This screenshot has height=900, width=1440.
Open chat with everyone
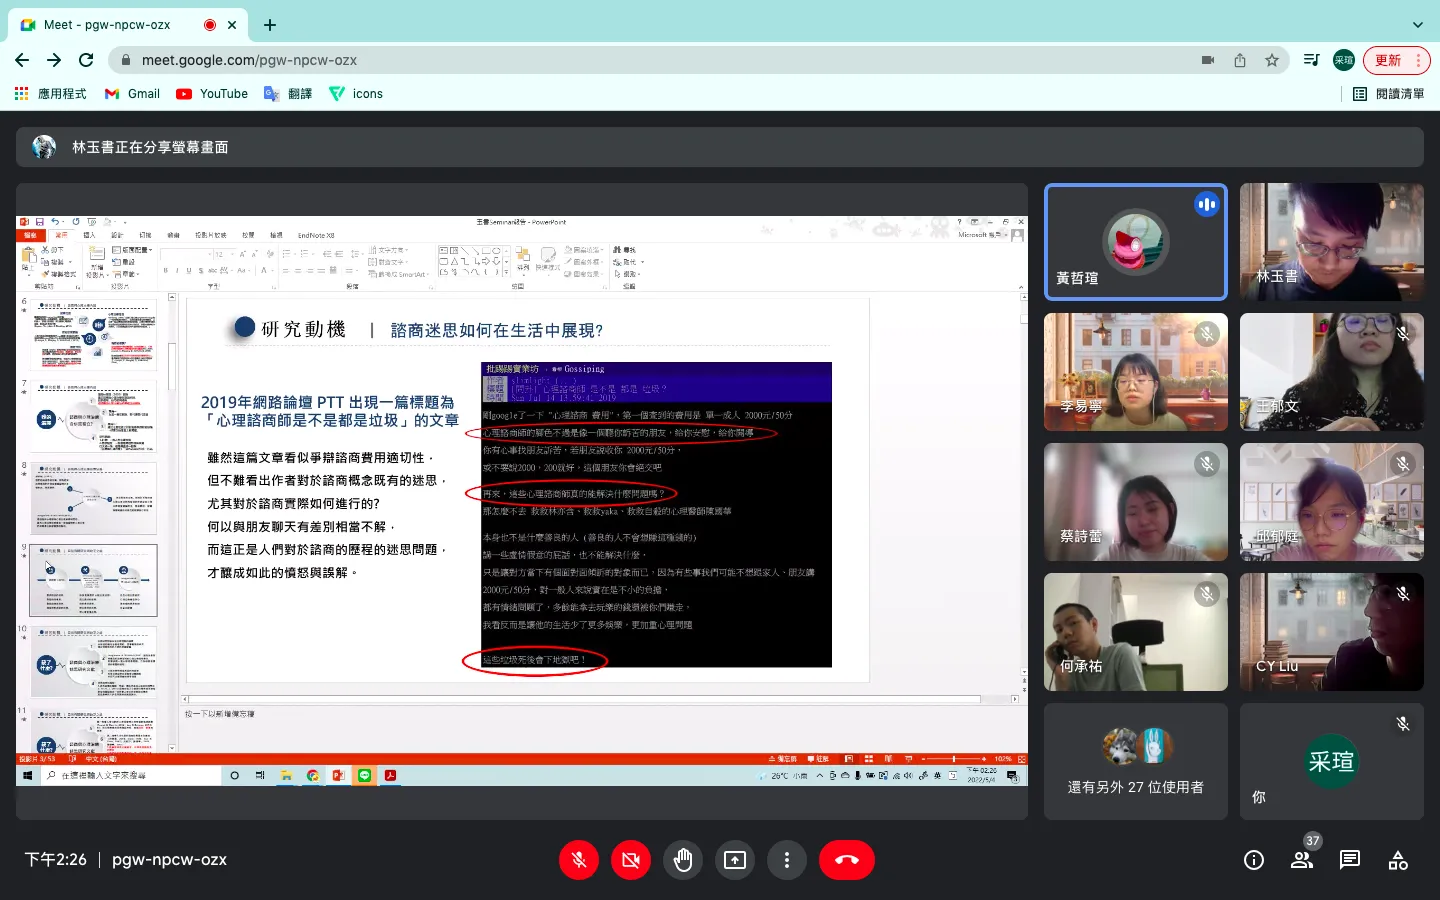coord(1350,860)
